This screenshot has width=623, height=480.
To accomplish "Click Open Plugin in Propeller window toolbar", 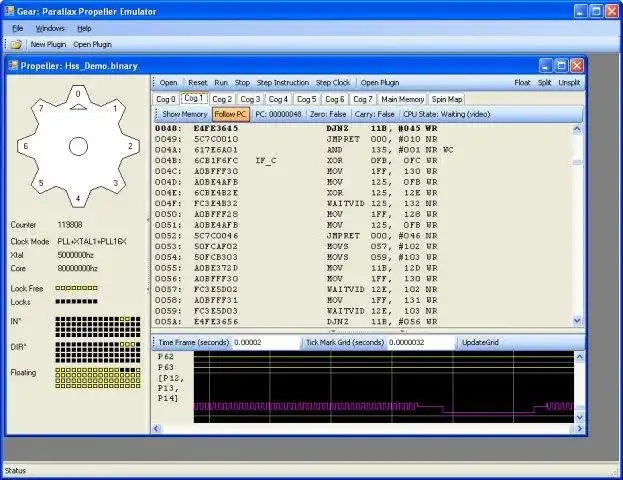I will (380, 82).
